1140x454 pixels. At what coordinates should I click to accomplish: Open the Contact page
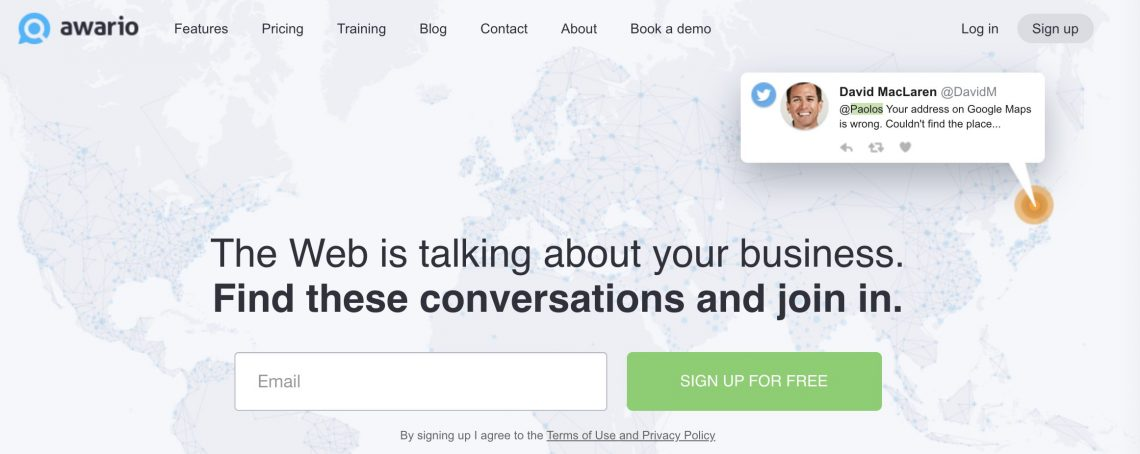503,29
